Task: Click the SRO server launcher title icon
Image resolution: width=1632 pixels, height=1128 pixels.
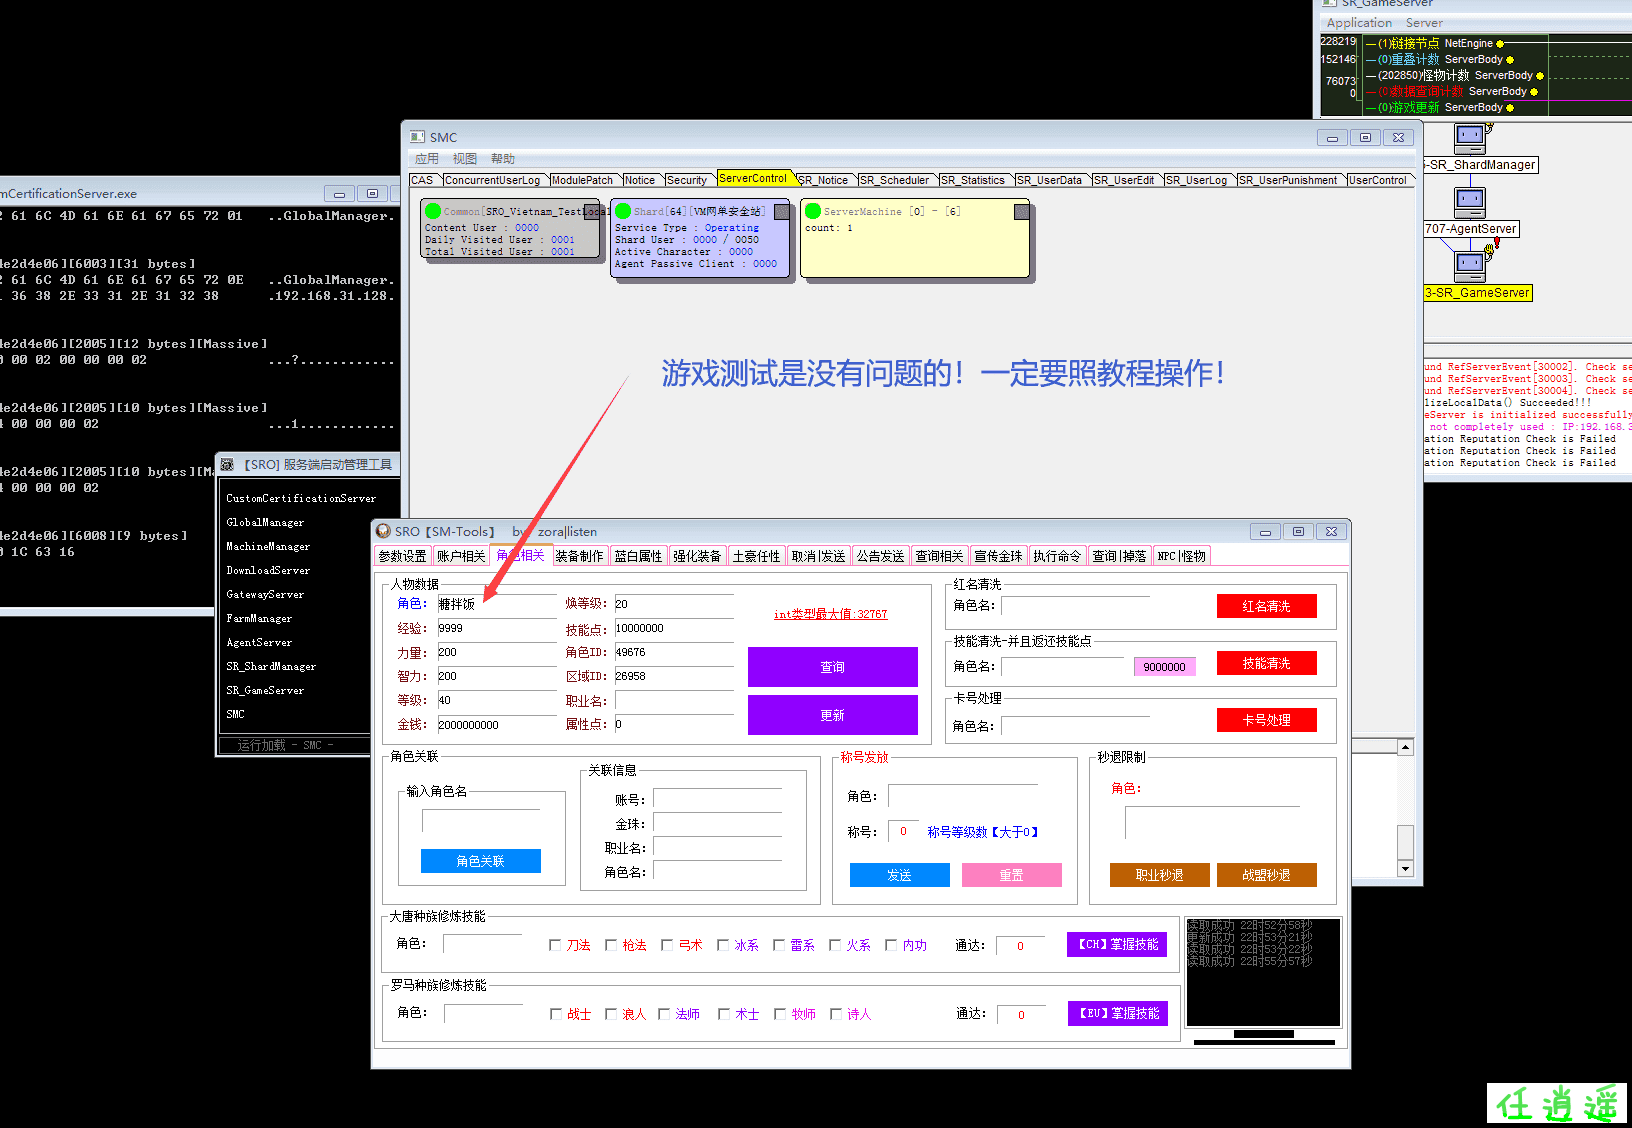Action: tap(227, 464)
